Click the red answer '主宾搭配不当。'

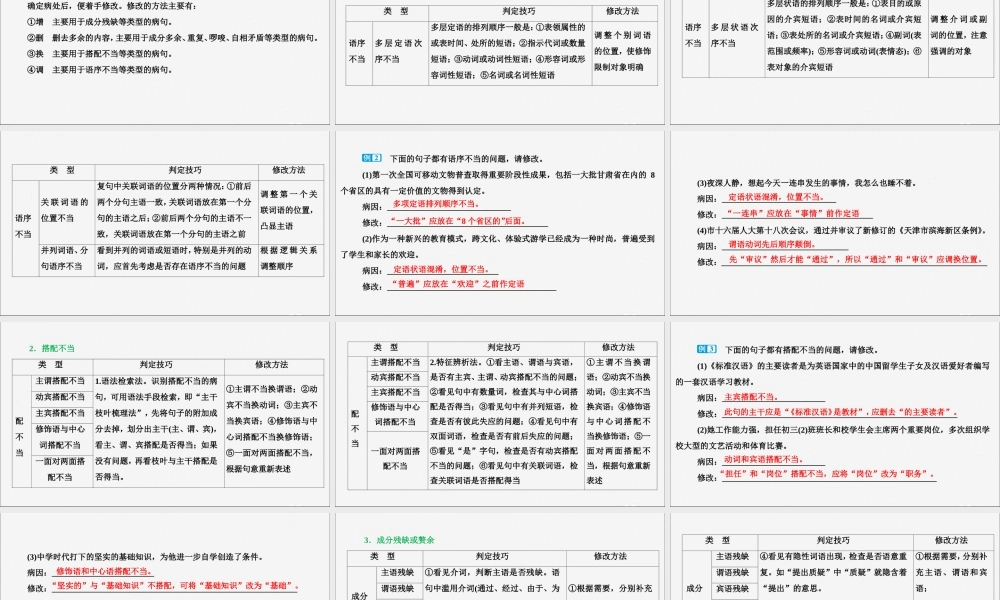pos(751,397)
